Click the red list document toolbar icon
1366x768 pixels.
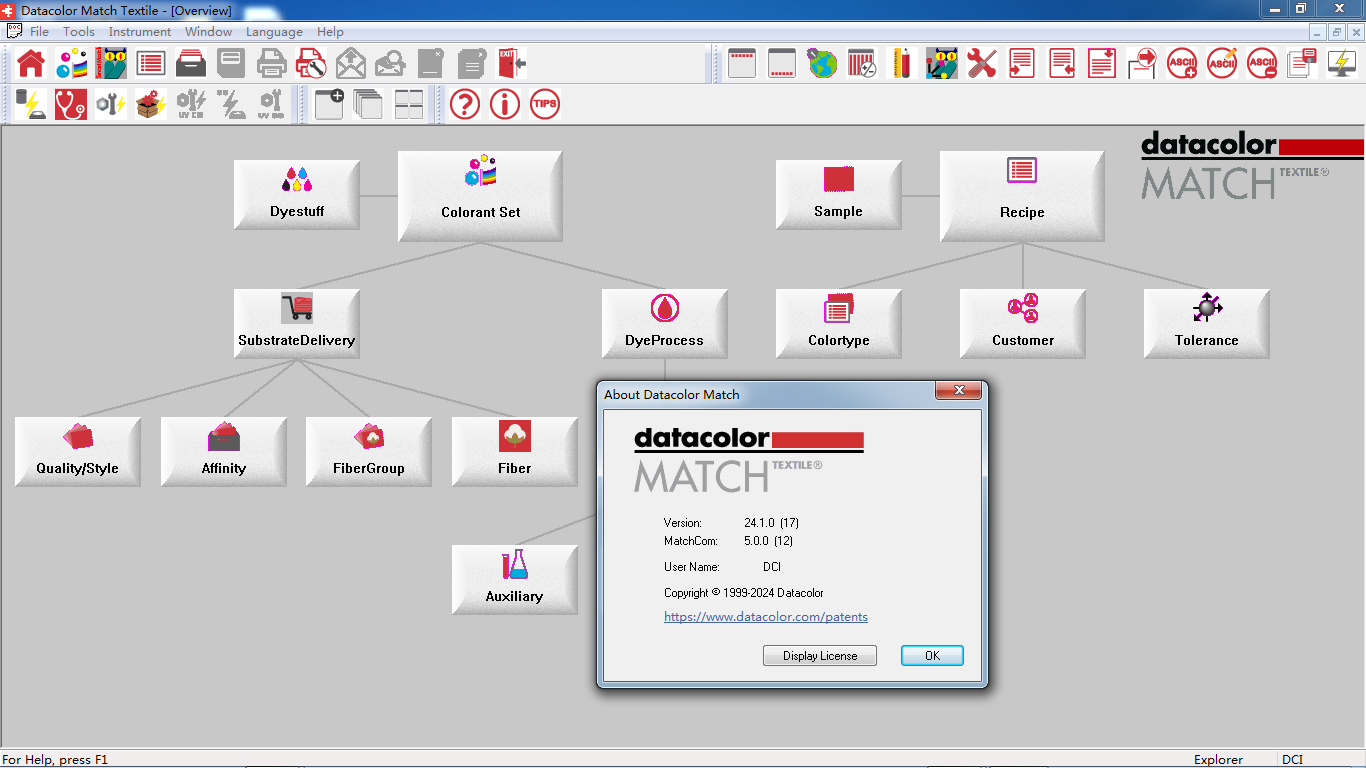(x=151, y=64)
